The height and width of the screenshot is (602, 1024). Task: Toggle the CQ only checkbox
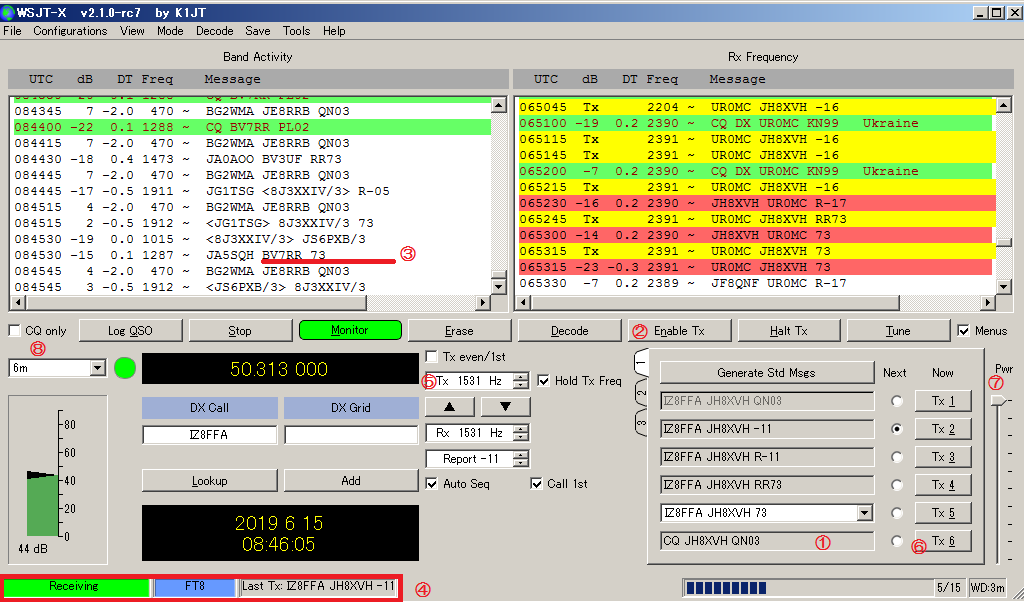15,331
